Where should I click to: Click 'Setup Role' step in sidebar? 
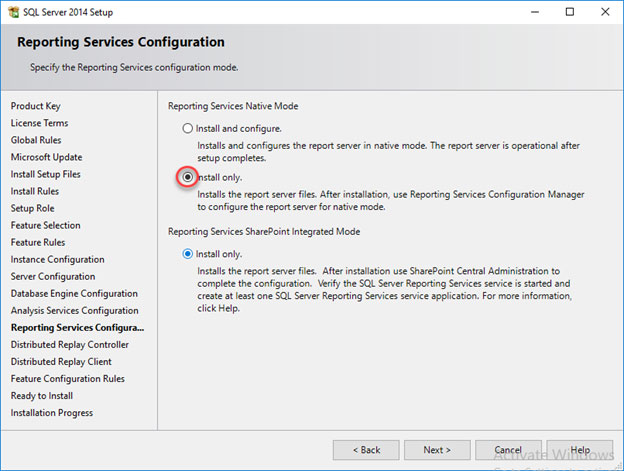tap(33, 208)
